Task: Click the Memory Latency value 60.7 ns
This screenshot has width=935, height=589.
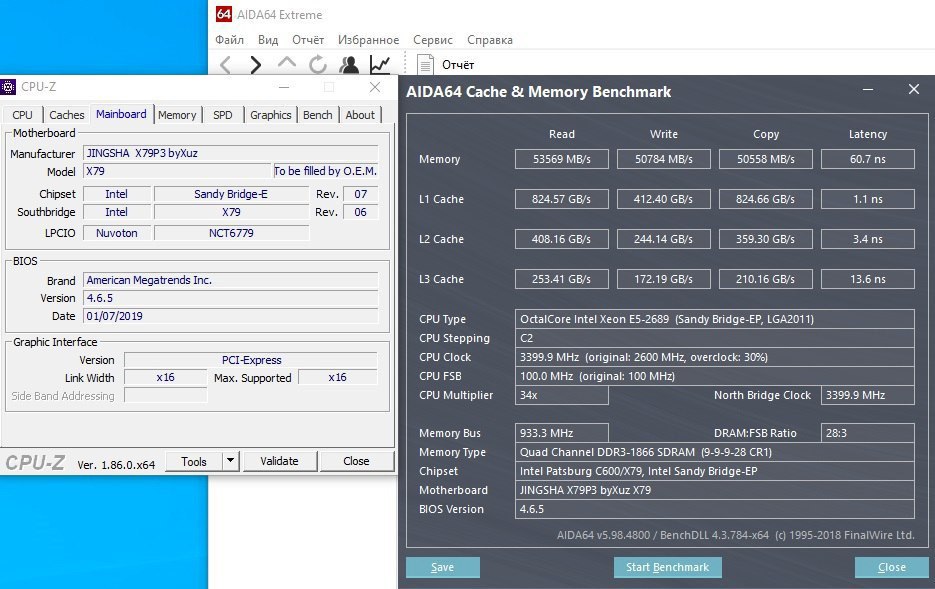Action: (x=868, y=159)
